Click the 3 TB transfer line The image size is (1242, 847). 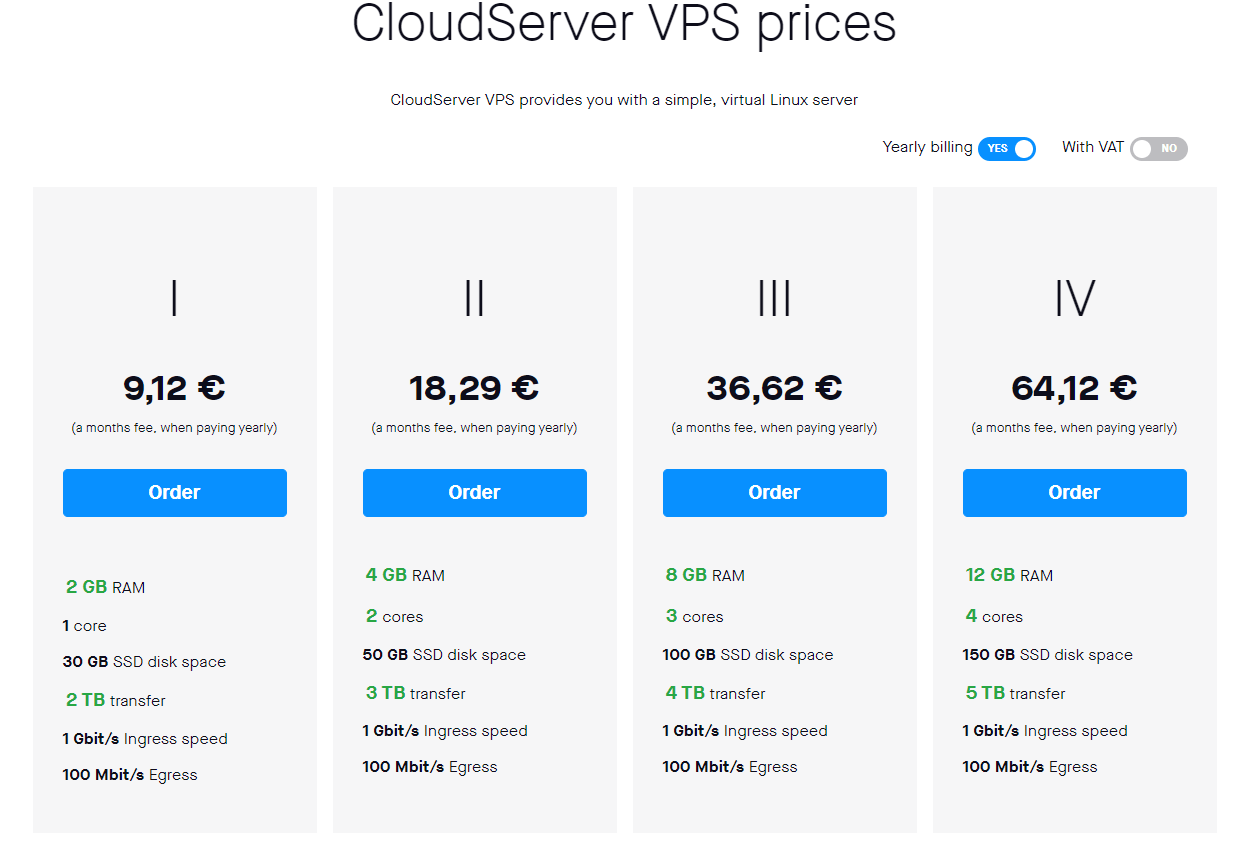416,693
